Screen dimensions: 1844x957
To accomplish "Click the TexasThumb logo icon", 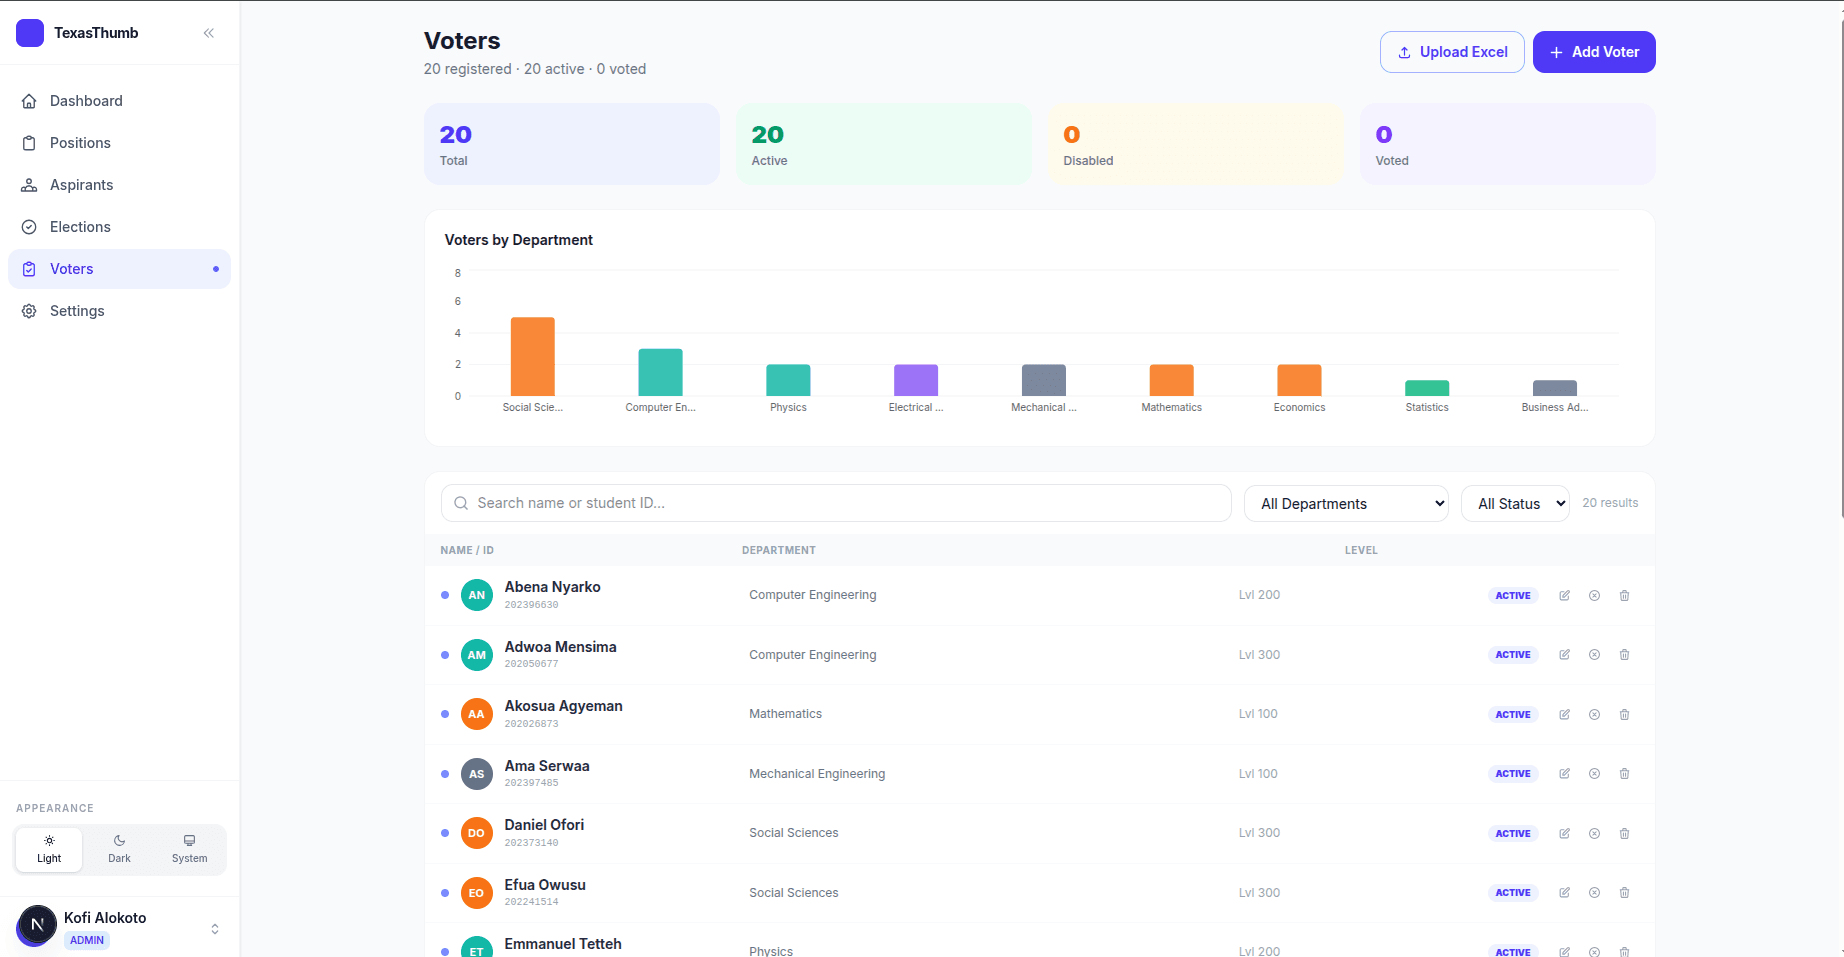I will click(30, 32).
